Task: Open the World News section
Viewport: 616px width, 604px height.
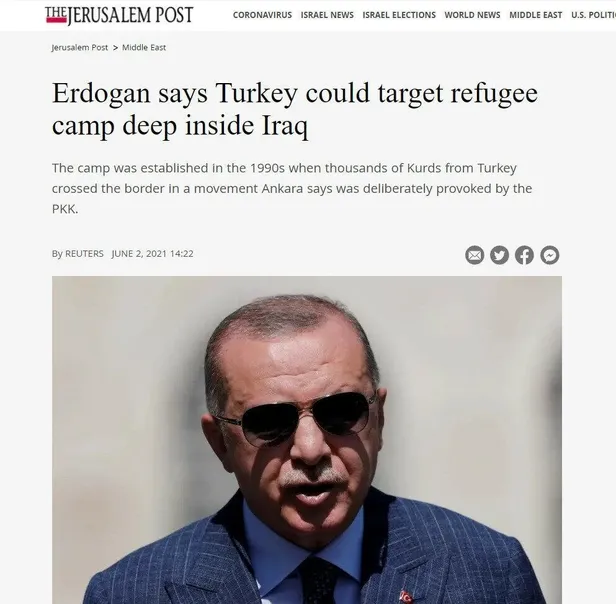Action: (472, 15)
